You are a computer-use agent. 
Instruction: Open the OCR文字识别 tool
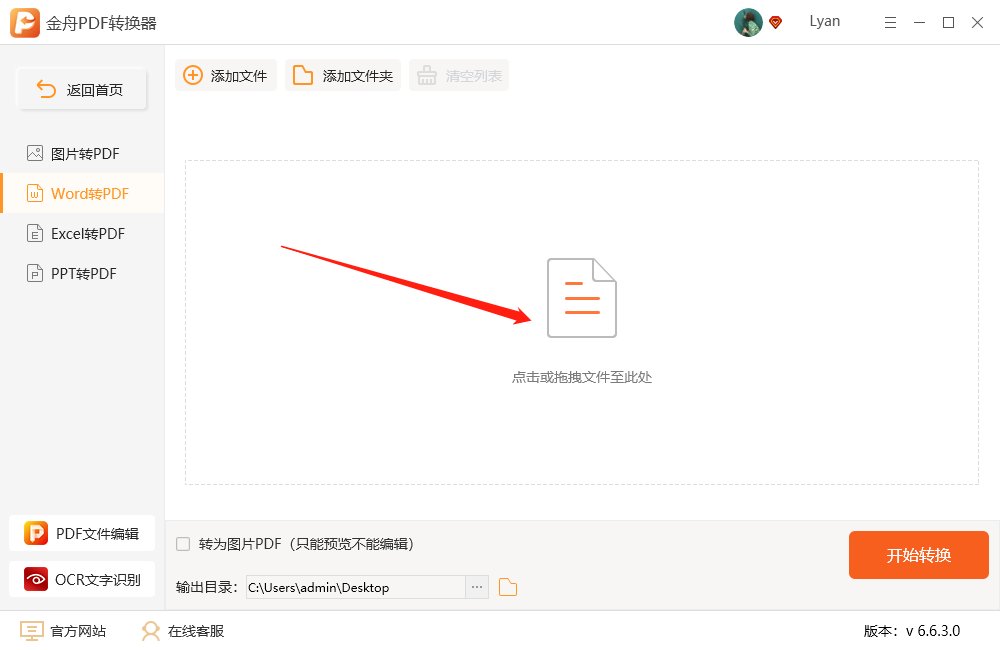(x=82, y=579)
